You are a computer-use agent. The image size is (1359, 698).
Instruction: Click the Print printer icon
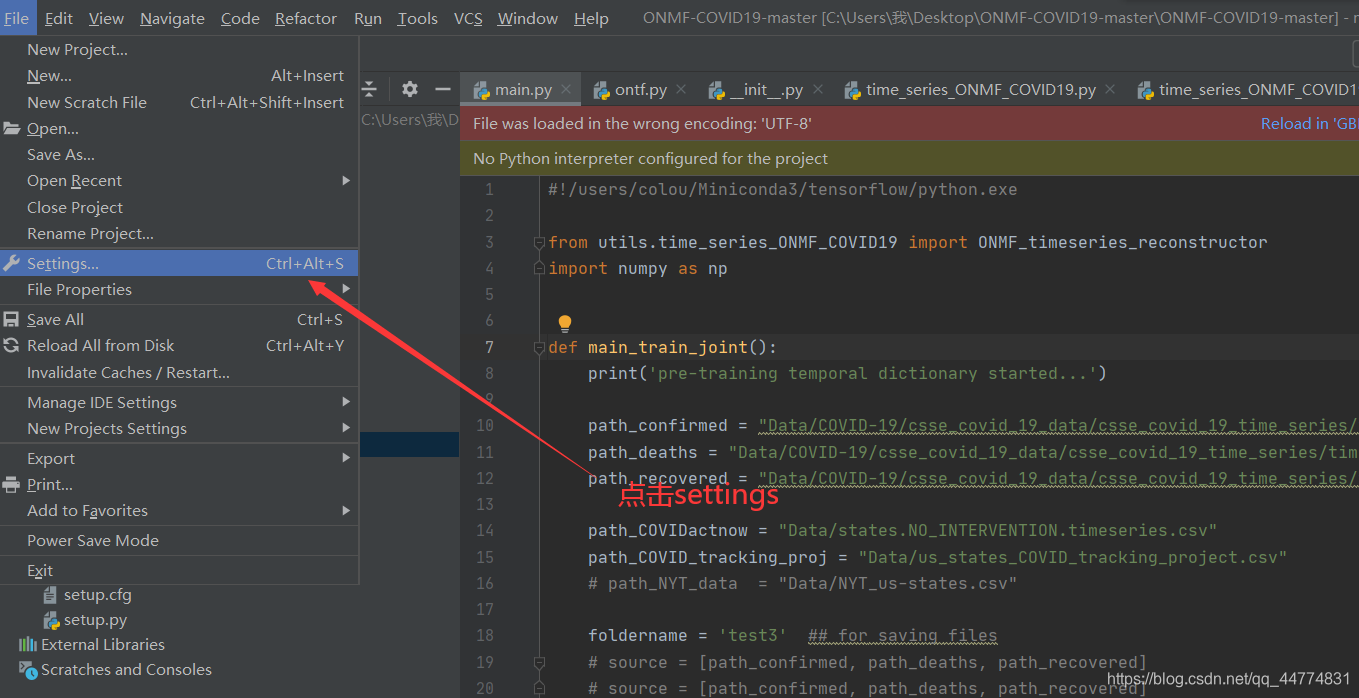point(11,484)
